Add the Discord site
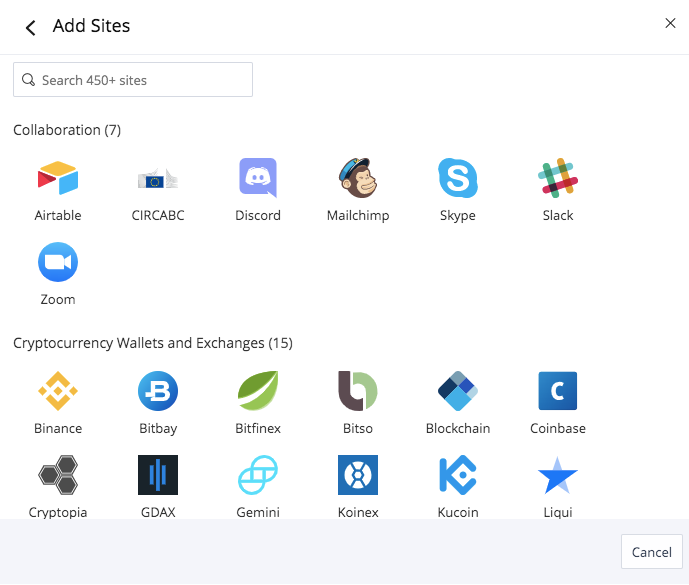 pyautogui.click(x=258, y=178)
